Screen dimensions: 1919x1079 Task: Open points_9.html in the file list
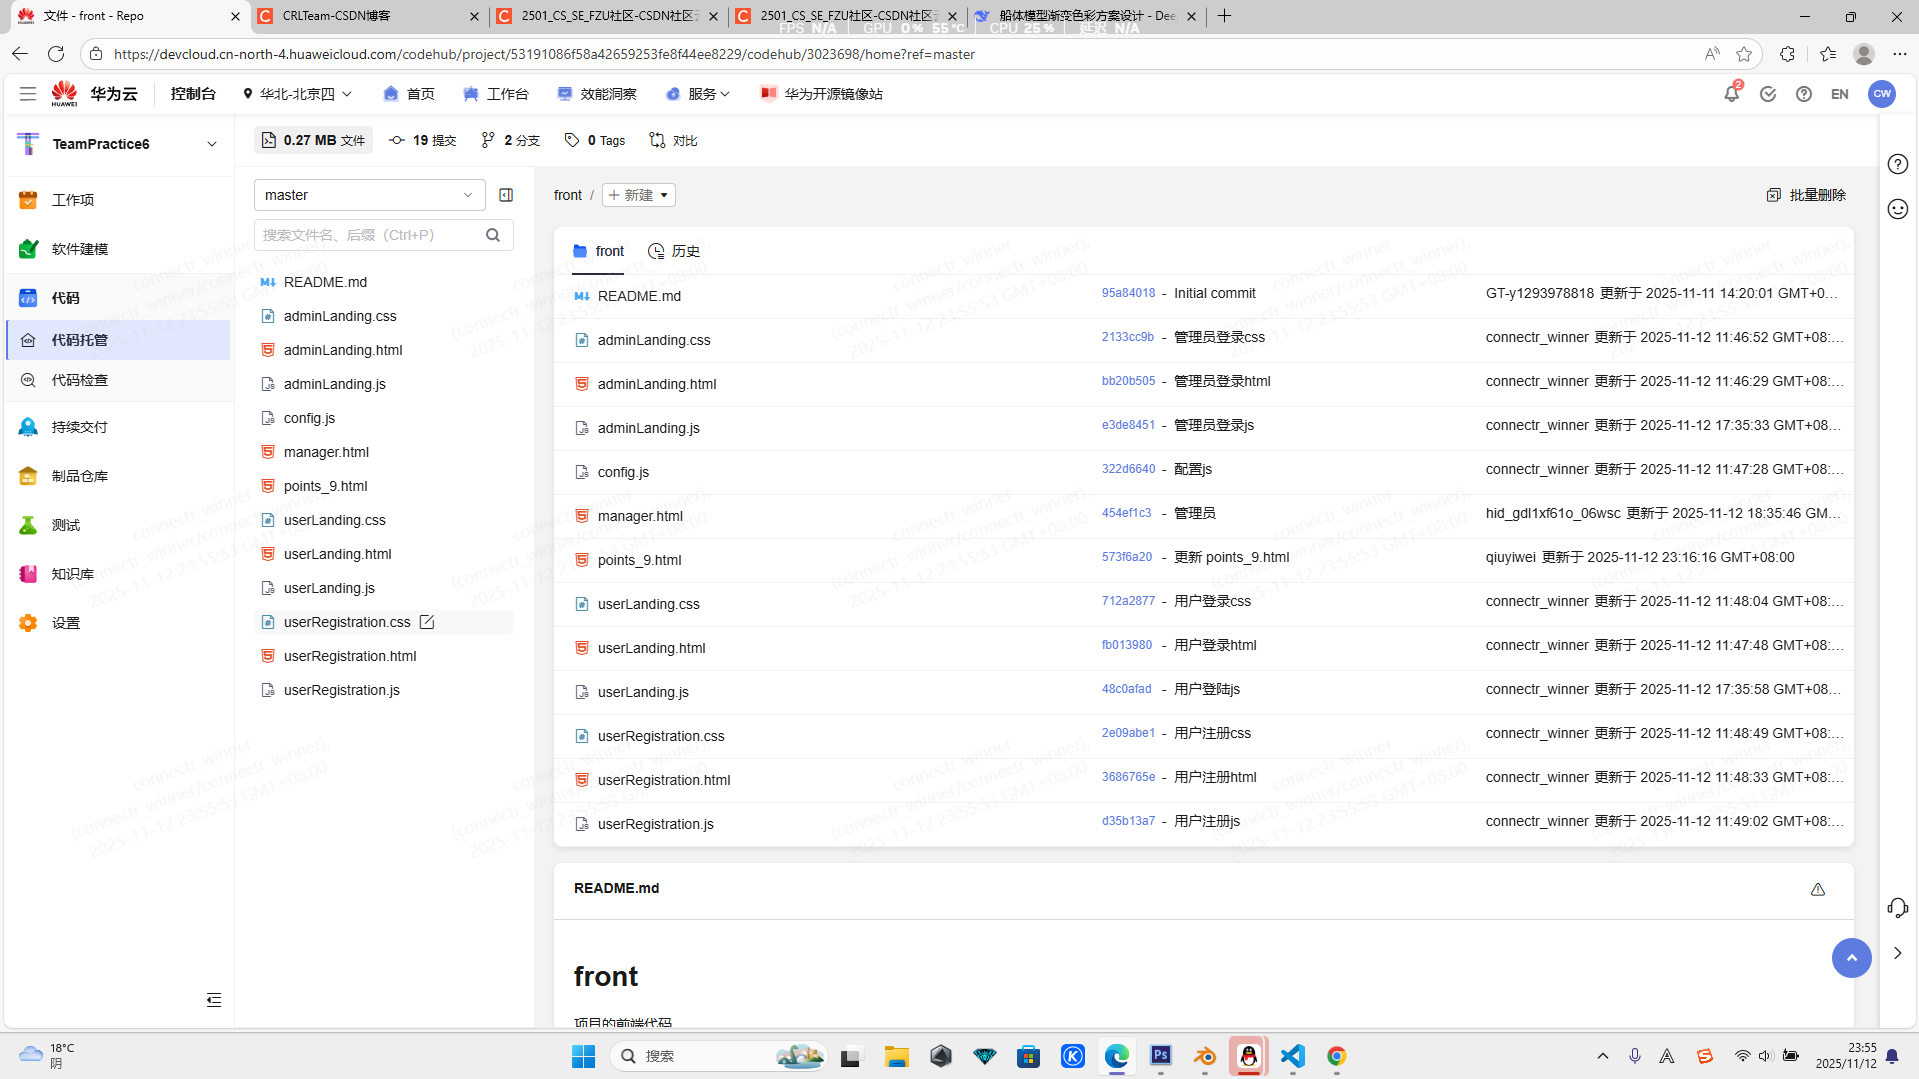(639, 560)
